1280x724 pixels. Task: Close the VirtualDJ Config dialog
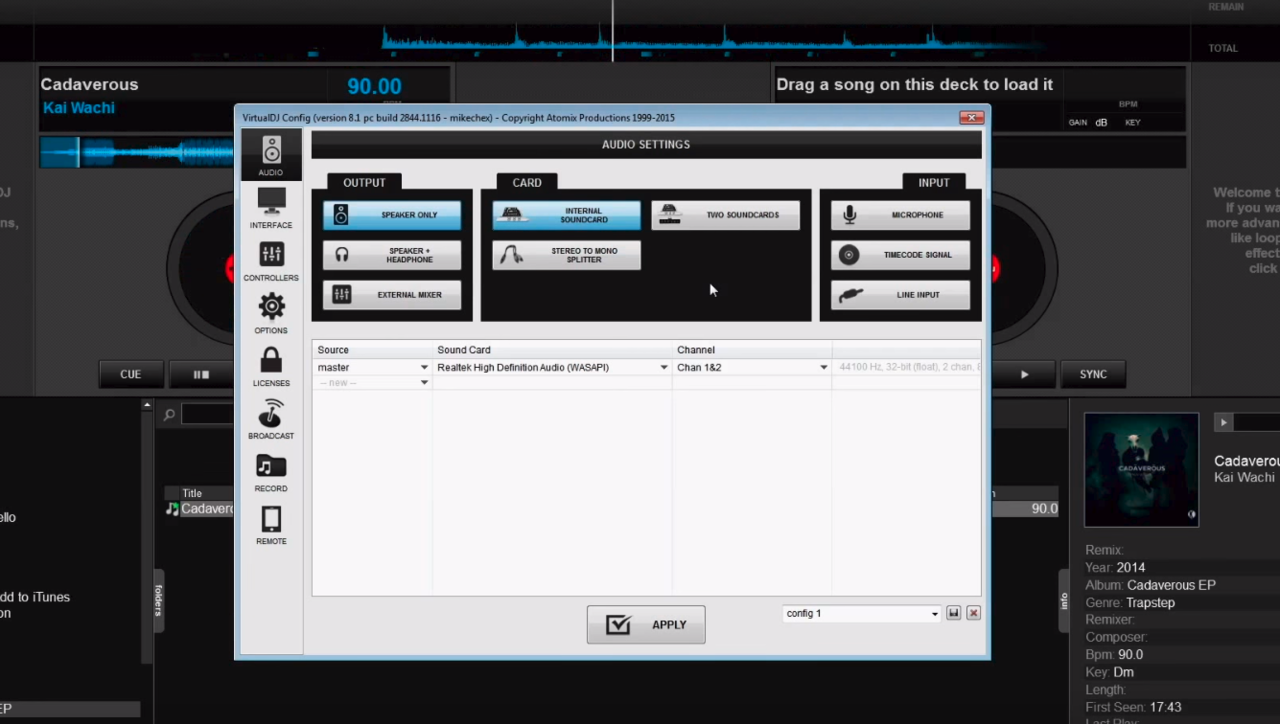point(971,118)
